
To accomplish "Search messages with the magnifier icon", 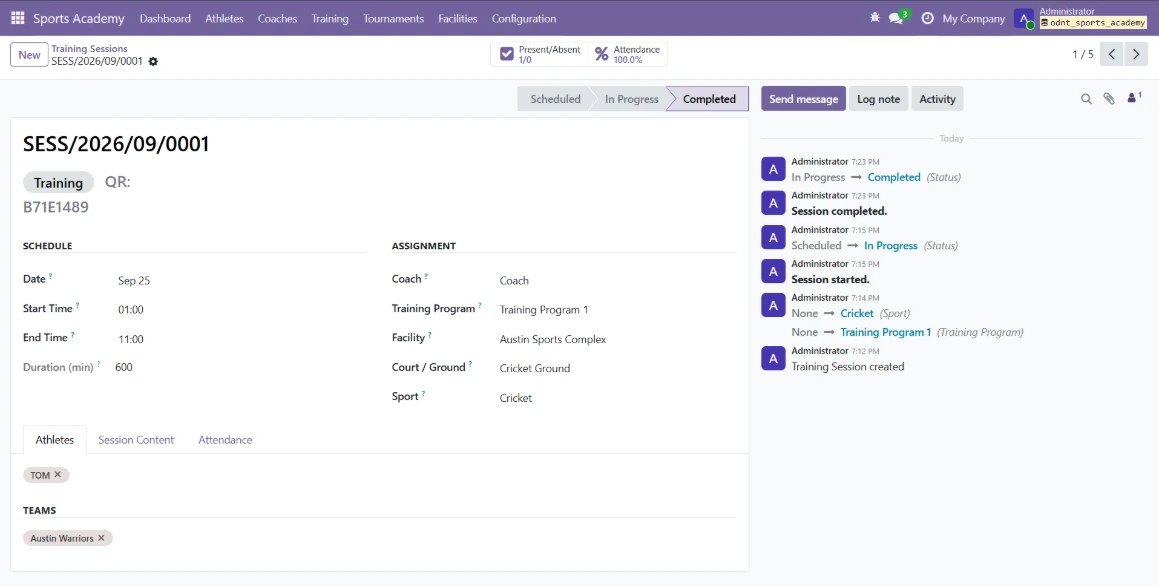I will point(1086,98).
